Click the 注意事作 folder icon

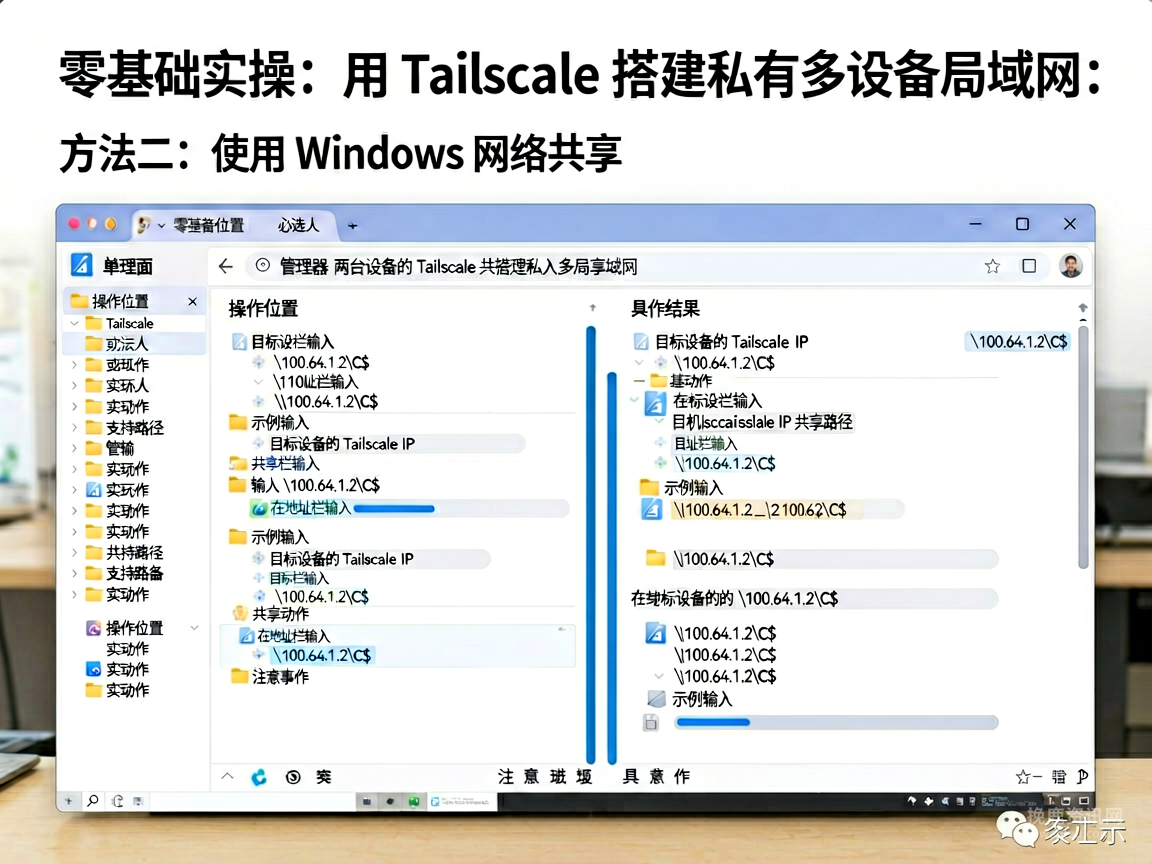click(240, 676)
